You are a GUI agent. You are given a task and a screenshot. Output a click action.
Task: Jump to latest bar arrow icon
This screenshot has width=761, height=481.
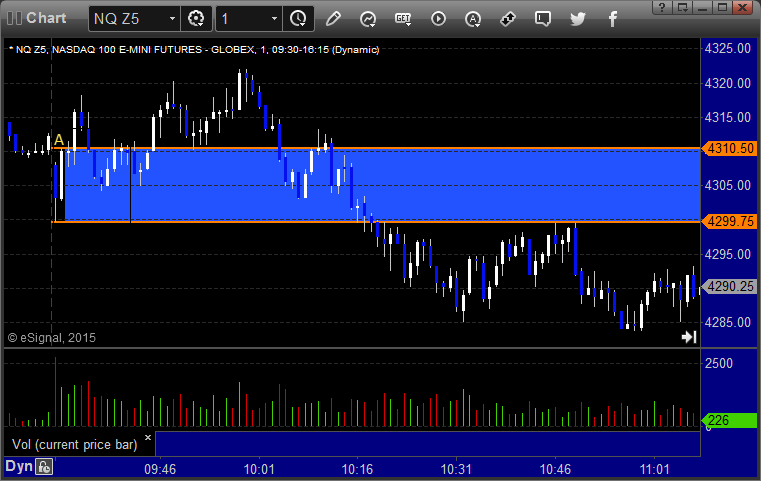click(x=689, y=337)
